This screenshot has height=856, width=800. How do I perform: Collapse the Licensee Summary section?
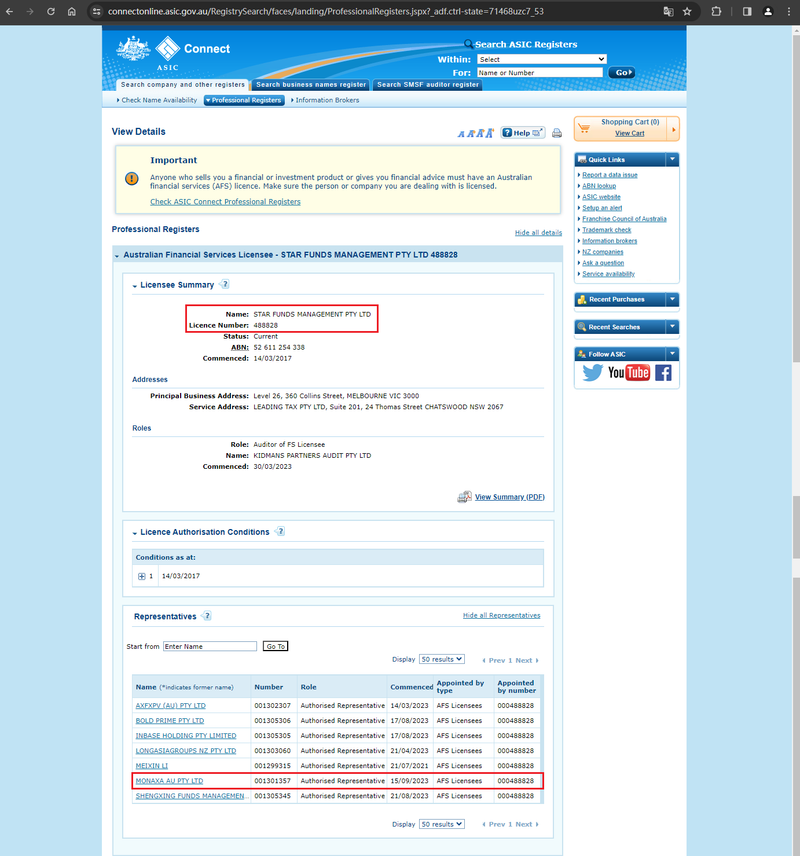(x=135, y=286)
